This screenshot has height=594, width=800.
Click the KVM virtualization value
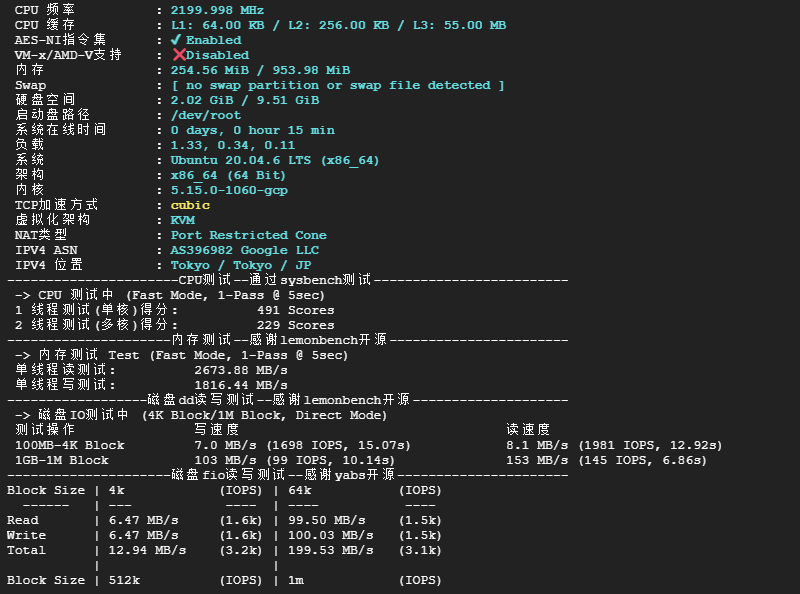click(183, 220)
